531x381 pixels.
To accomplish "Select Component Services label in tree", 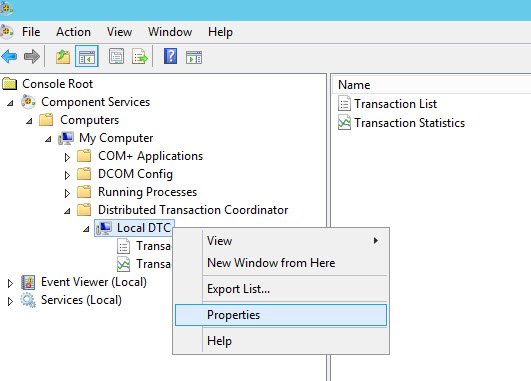I will (x=95, y=102).
